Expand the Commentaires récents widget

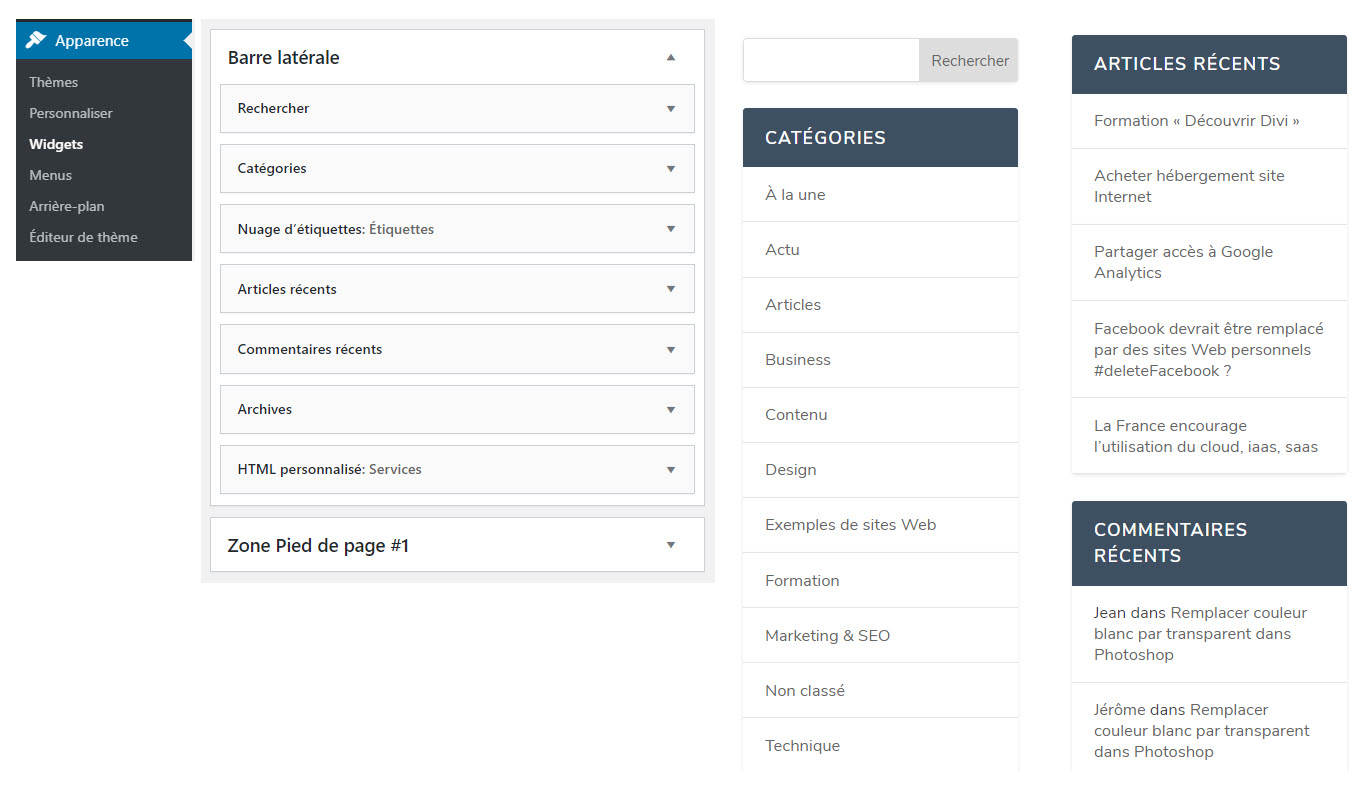tap(671, 349)
